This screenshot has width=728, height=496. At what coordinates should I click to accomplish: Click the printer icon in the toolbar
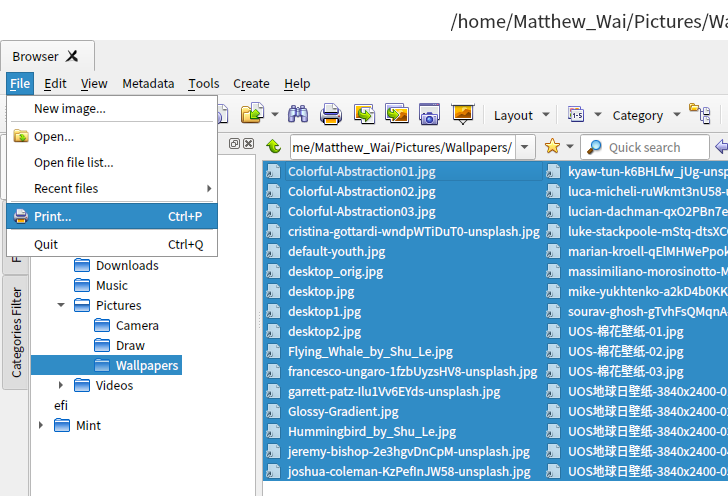coord(331,114)
